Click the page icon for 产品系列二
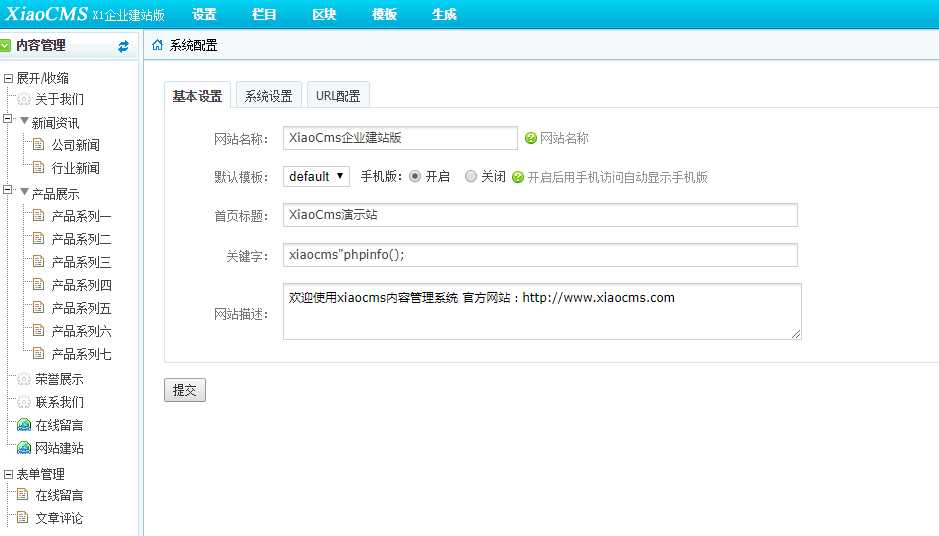939x536 pixels. pyautogui.click(x=38, y=238)
